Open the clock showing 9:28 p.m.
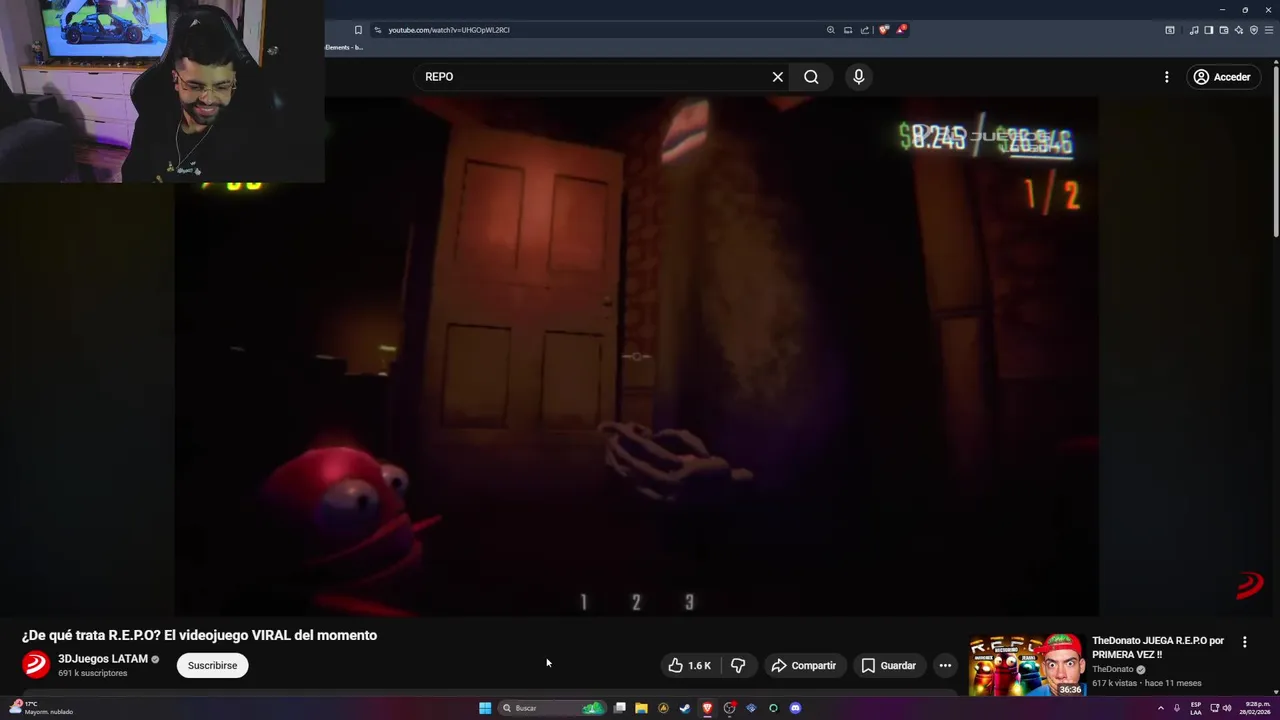This screenshot has height=720, width=1280. coord(1256,708)
